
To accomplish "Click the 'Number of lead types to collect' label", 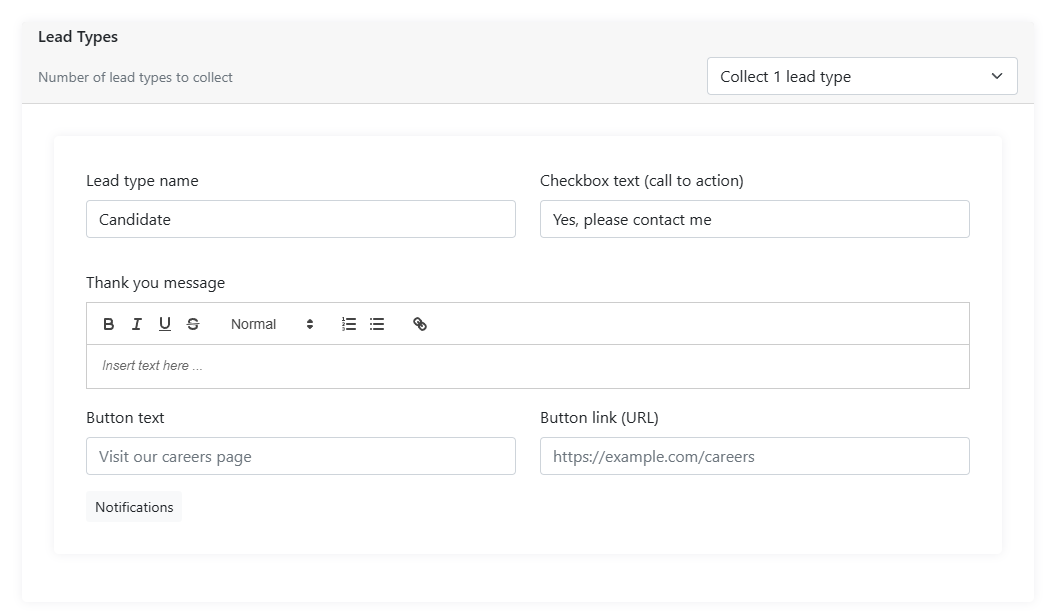I will pyautogui.click(x=135, y=77).
